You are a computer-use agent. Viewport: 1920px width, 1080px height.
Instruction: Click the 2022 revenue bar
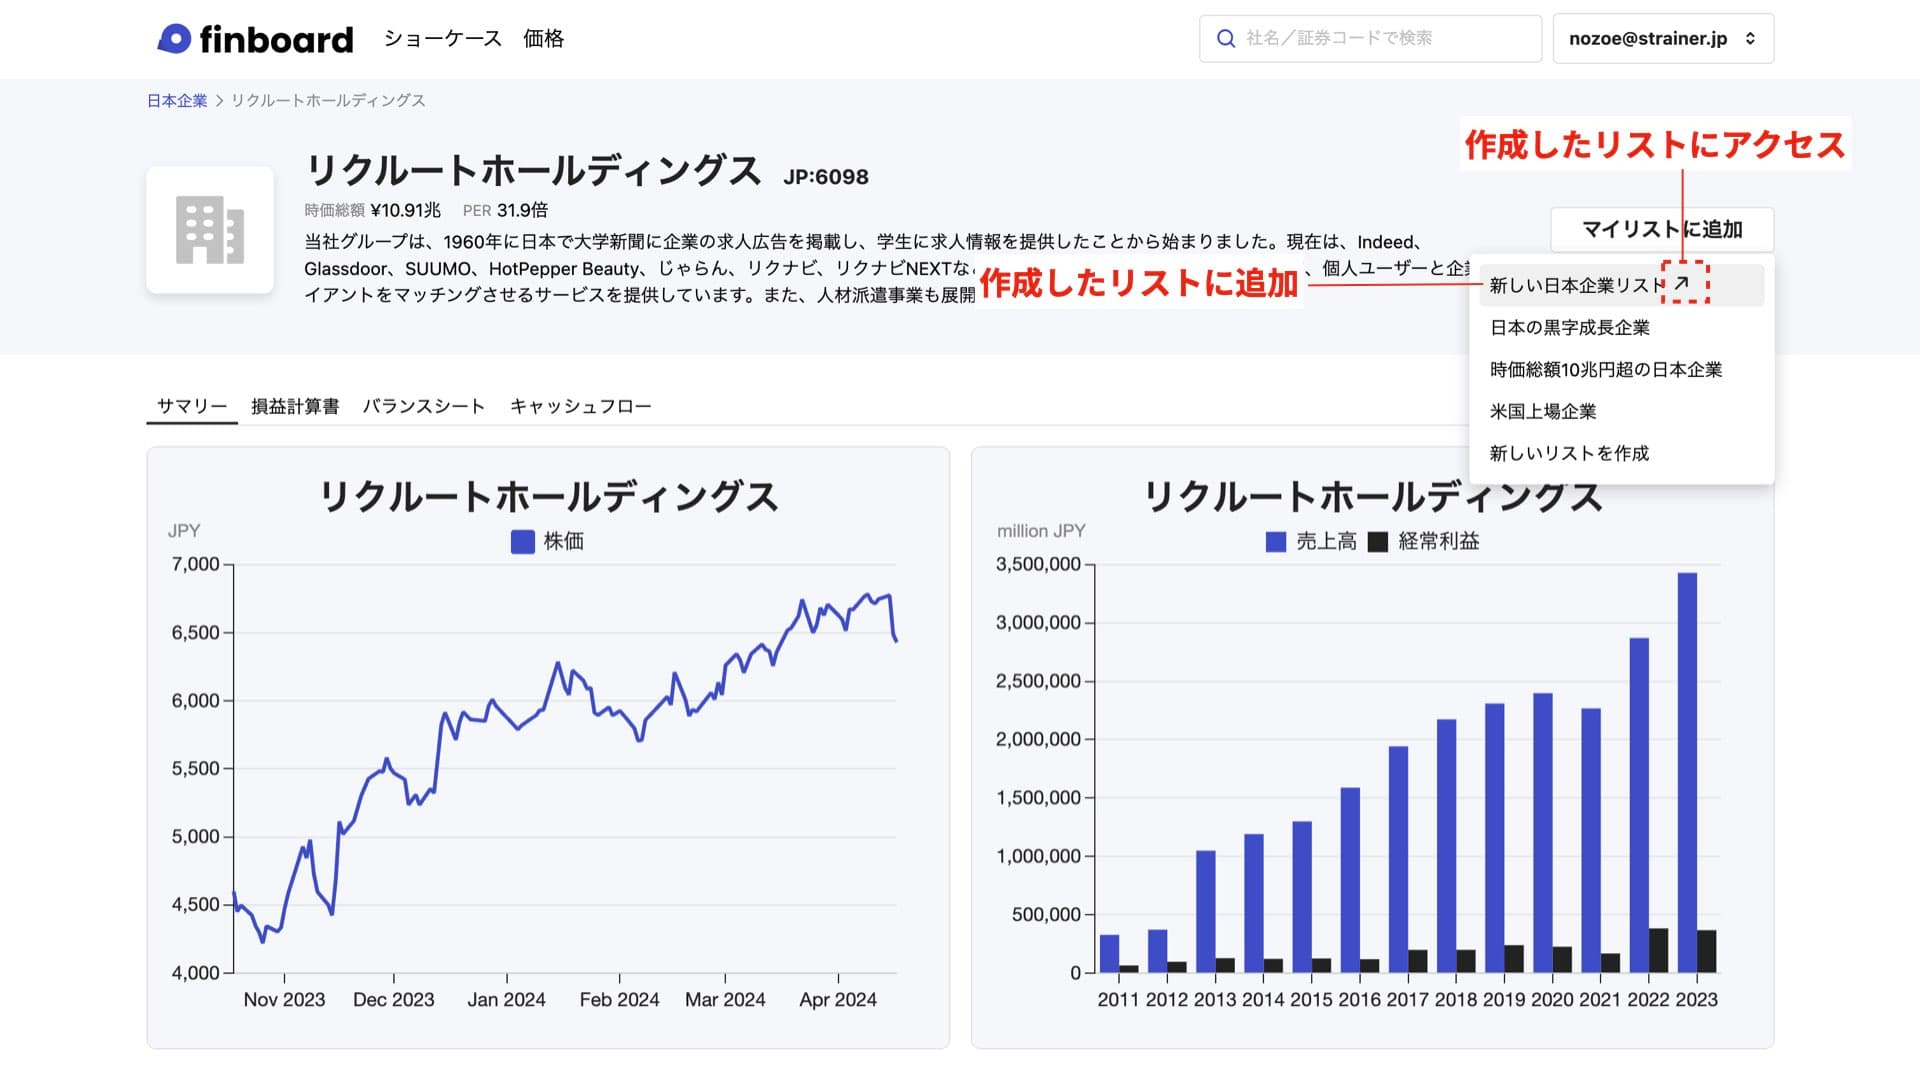1639,805
